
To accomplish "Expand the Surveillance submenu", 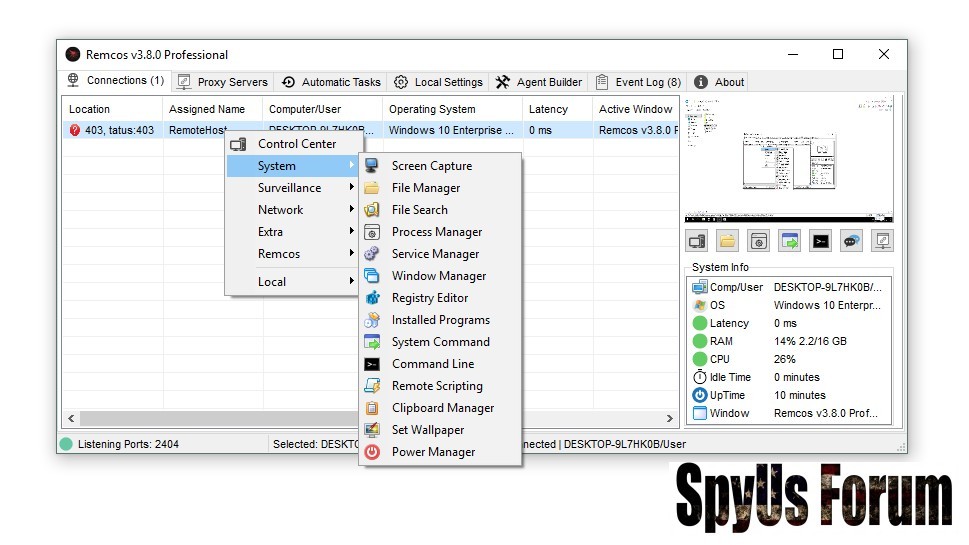I will tap(290, 188).
